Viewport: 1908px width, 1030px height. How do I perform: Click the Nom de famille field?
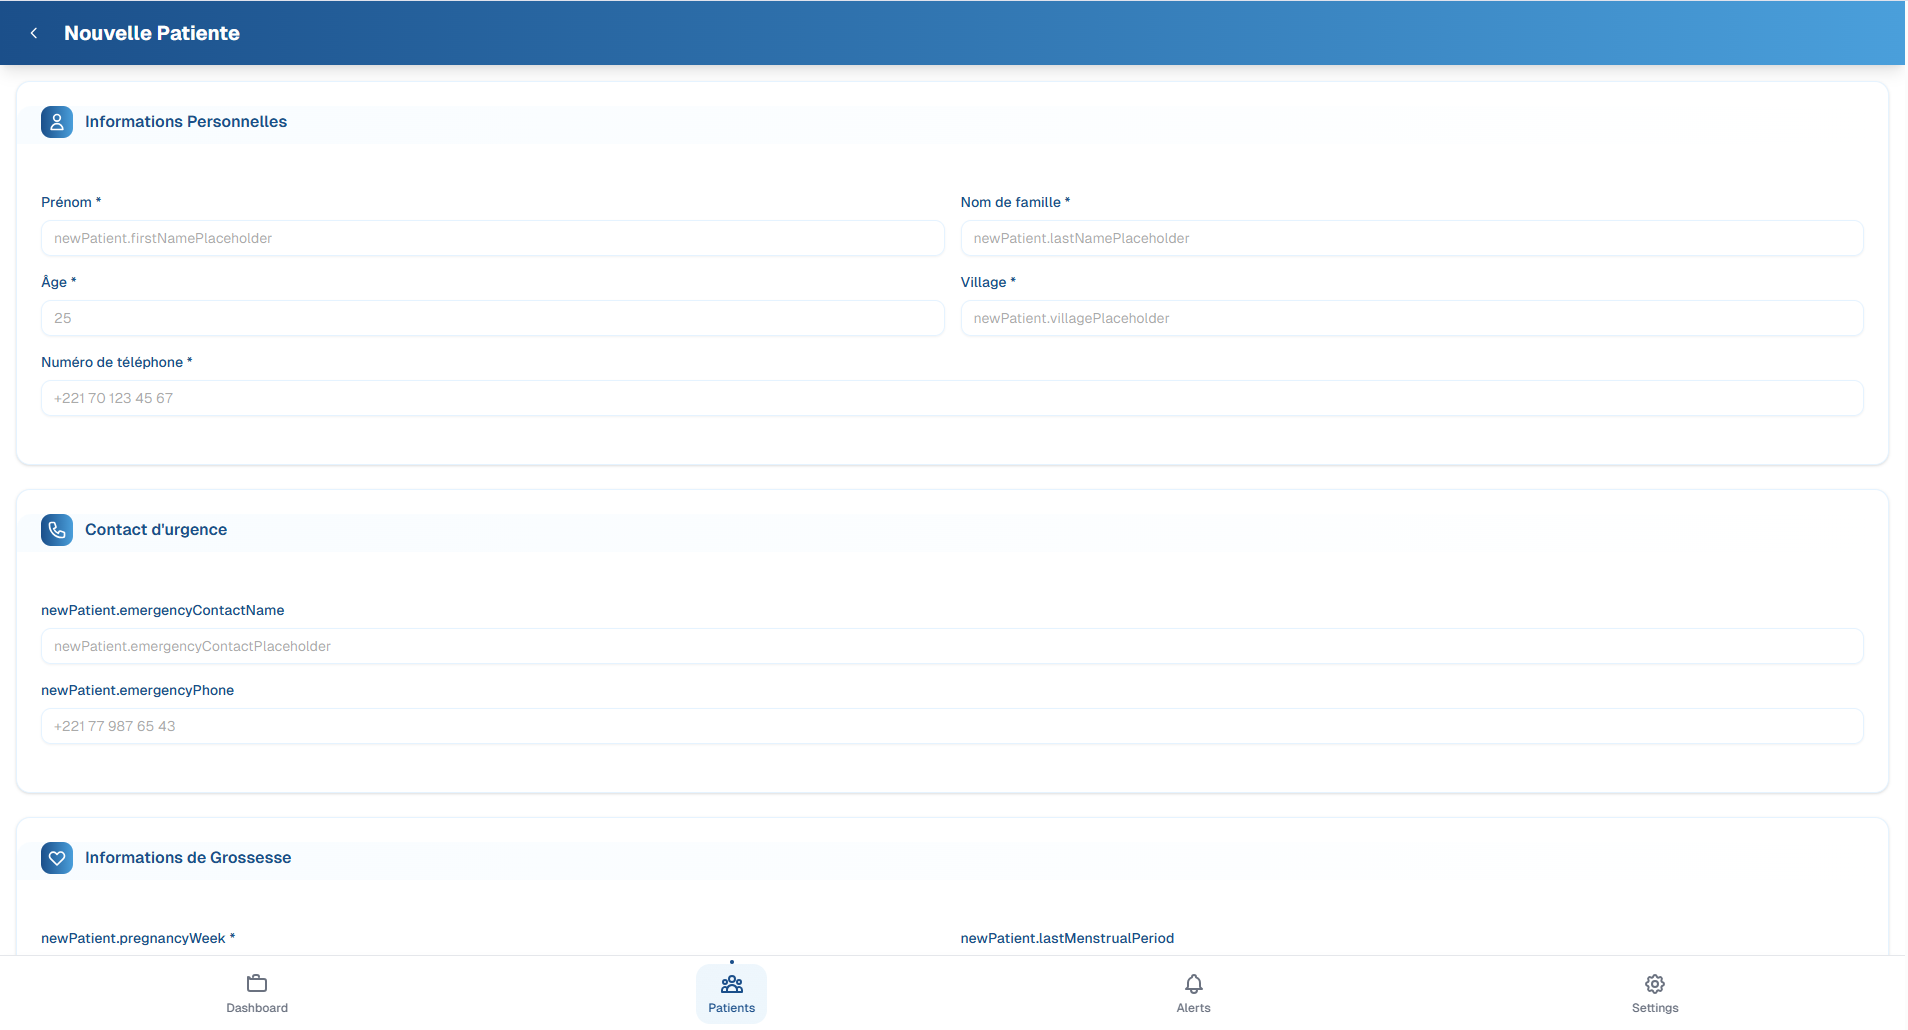pyautogui.click(x=1411, y=238)
